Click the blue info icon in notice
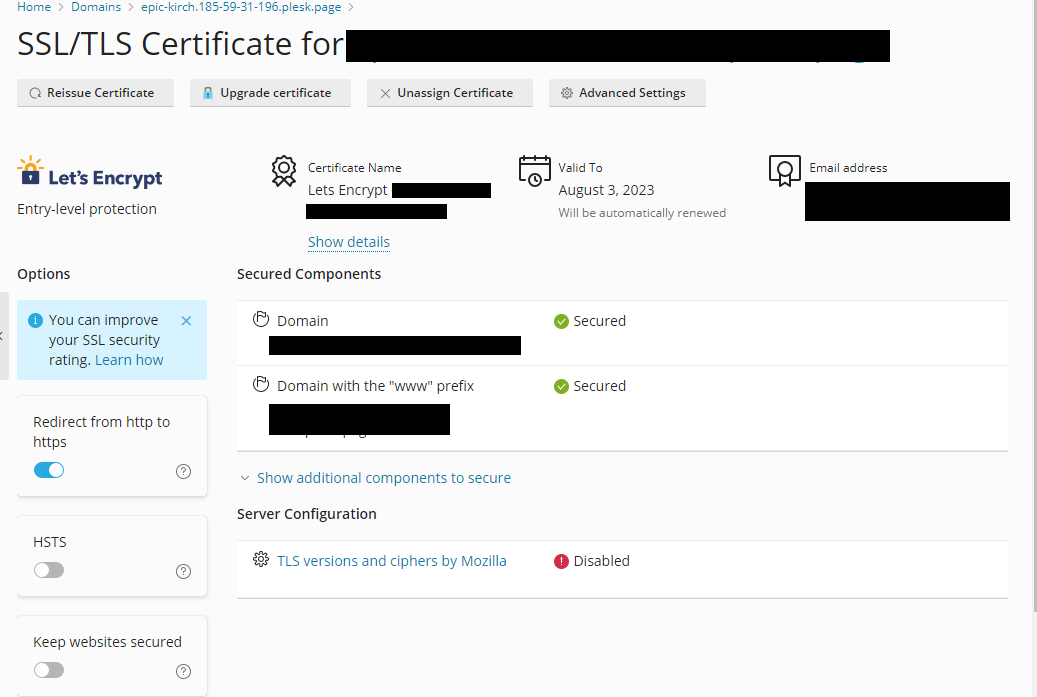The image size is (1037, 697). [35, 321]
